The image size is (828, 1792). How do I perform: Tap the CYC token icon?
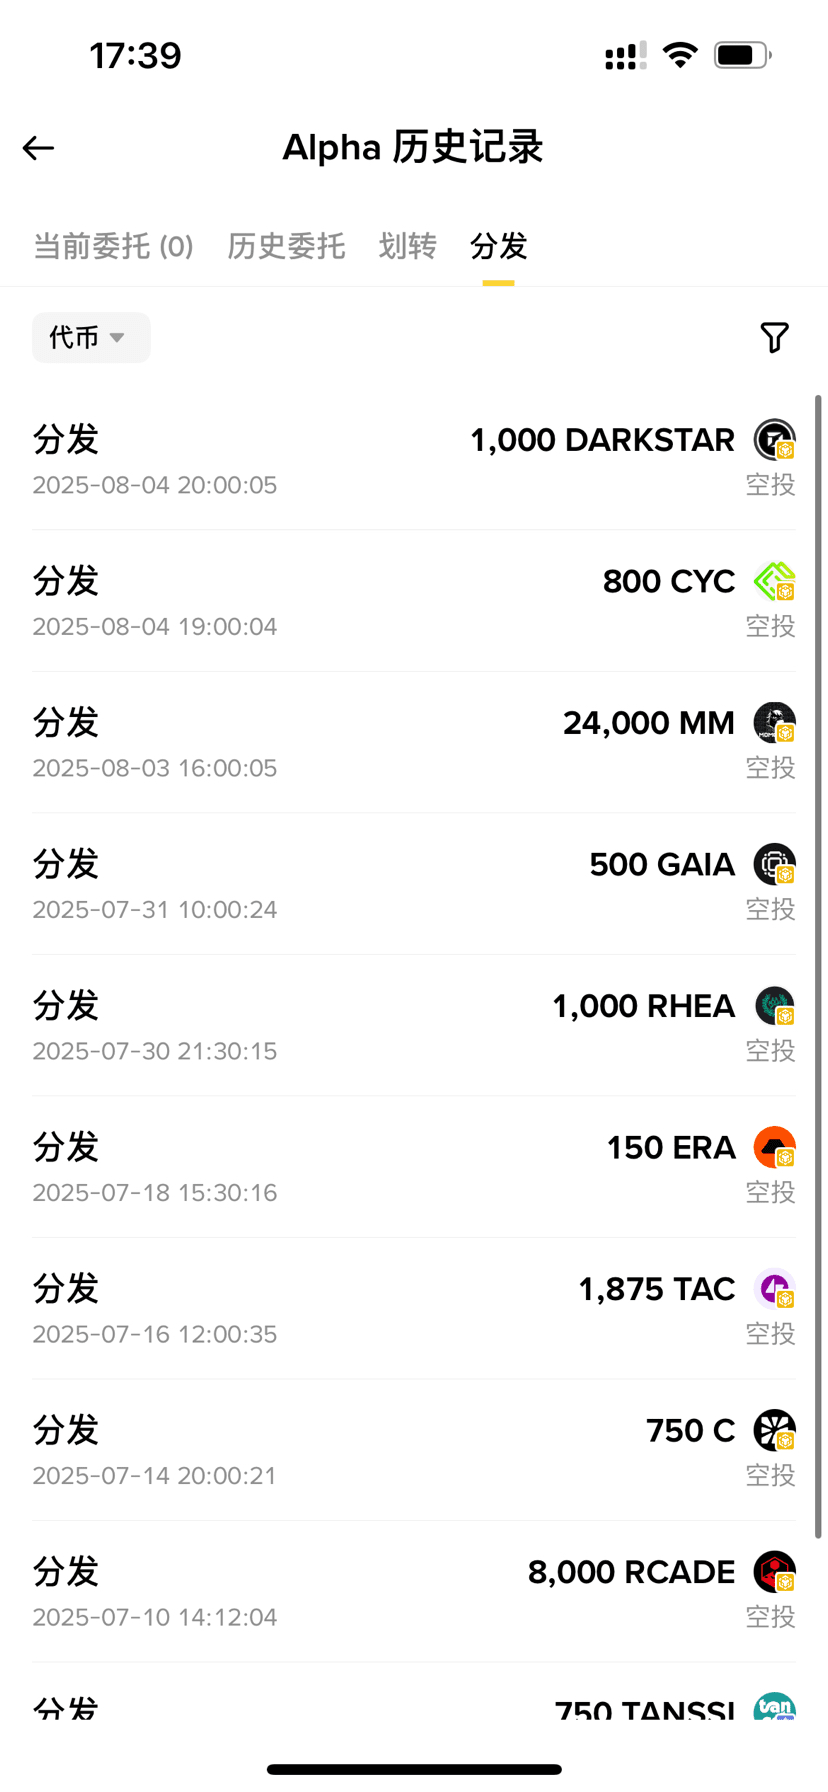coord(774,581)
